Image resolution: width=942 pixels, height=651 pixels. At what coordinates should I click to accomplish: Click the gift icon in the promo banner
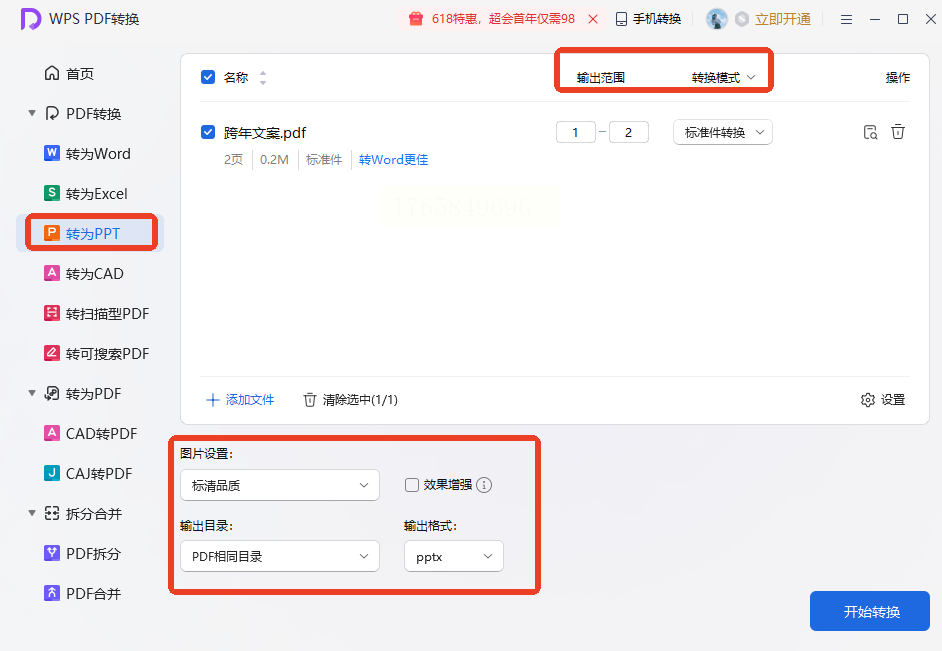coord(416,19)
